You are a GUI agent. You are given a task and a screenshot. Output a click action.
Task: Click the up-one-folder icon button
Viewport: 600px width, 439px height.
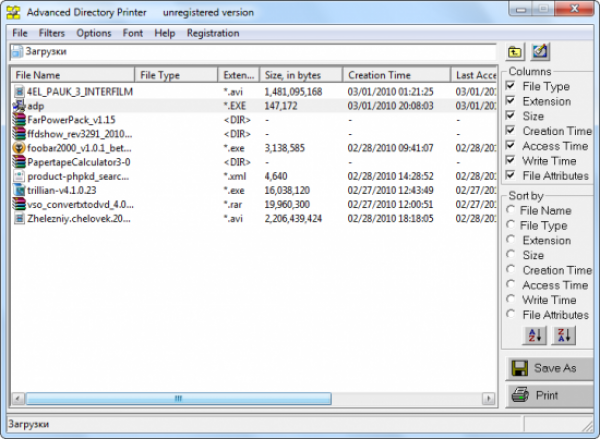pos(515,52)
